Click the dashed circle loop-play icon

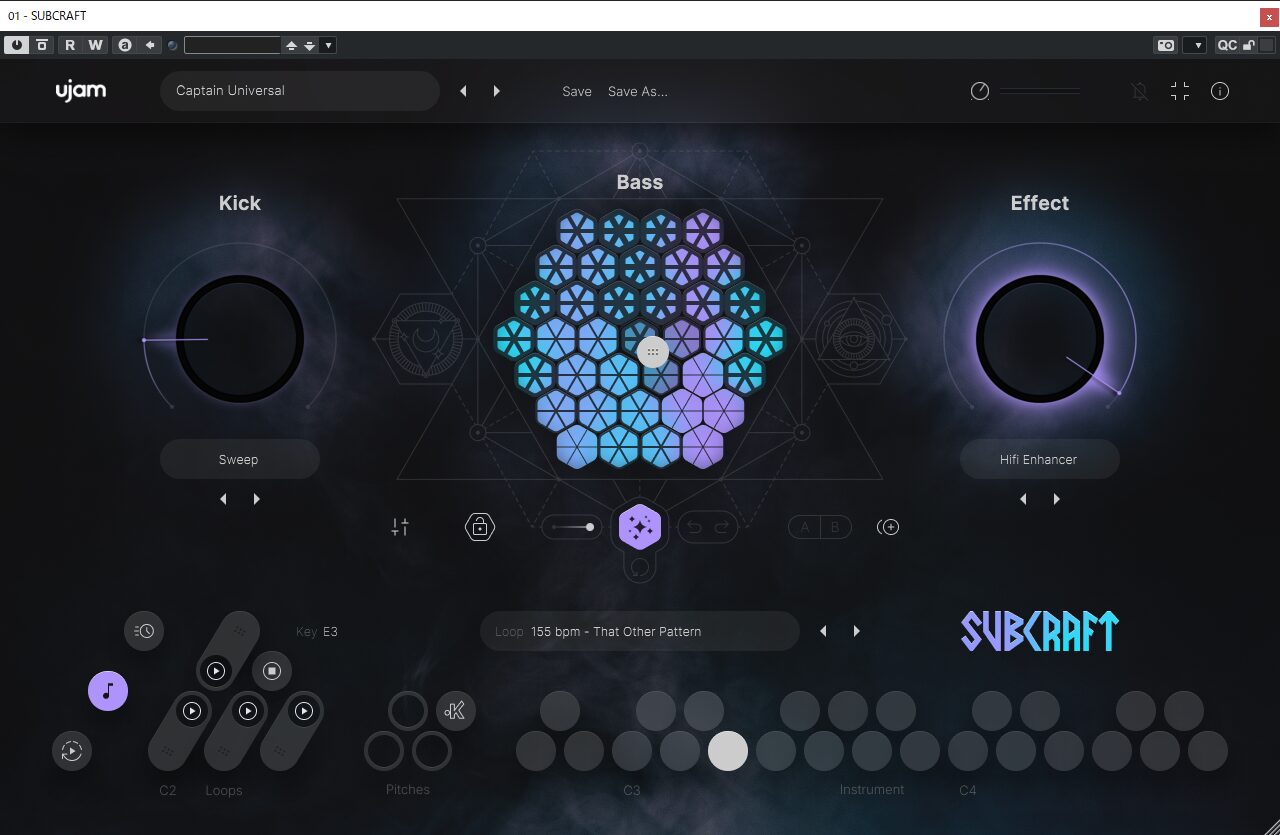(x=72, y=751)
